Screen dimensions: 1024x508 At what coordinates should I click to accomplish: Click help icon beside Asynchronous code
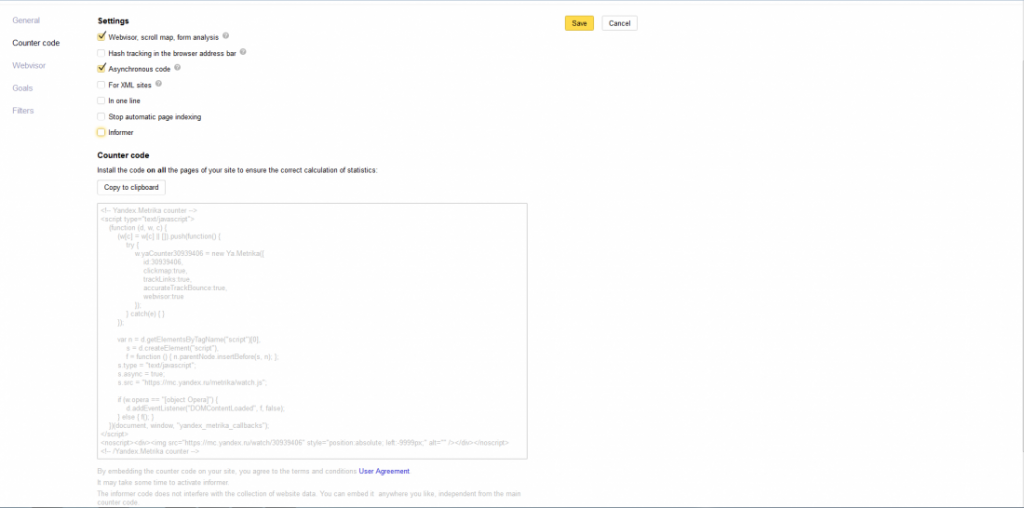[x=178, y=68]
